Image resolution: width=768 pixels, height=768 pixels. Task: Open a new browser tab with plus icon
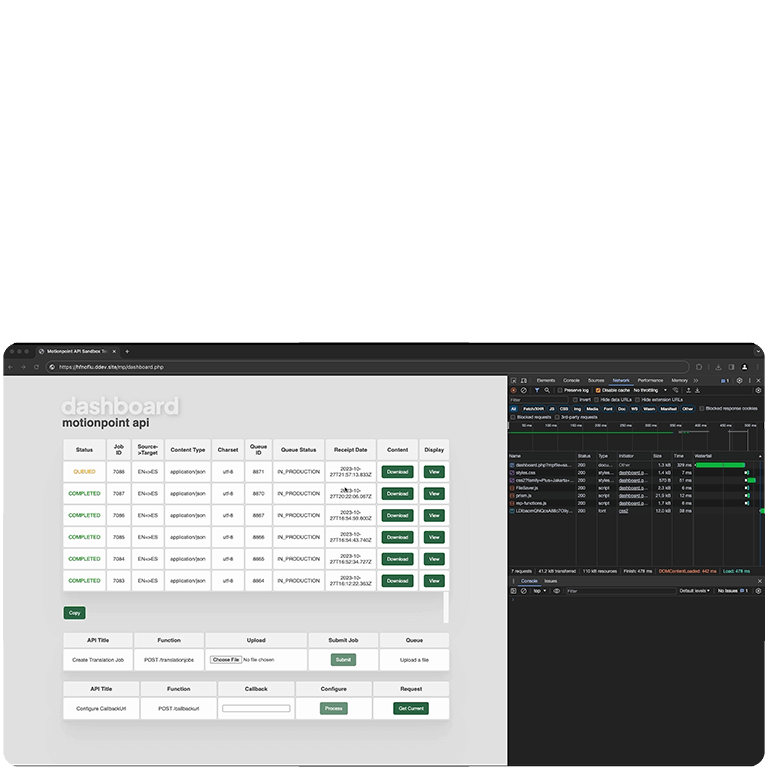point(127,351)
